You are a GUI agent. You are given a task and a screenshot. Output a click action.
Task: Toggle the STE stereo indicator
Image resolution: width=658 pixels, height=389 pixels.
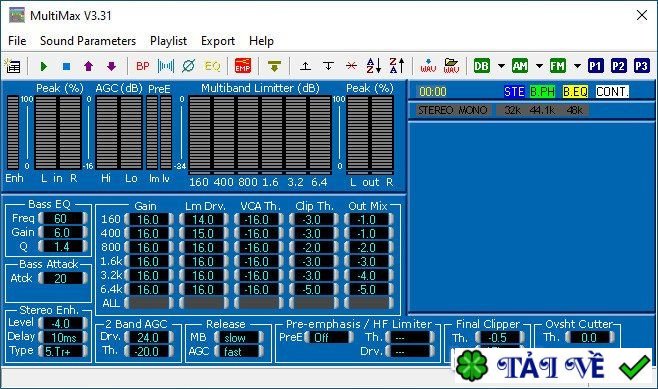click(514, 91)
